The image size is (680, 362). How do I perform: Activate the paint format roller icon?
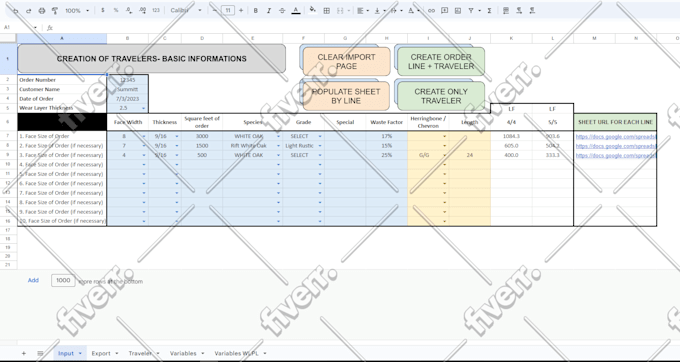click(x=55, y=10)
